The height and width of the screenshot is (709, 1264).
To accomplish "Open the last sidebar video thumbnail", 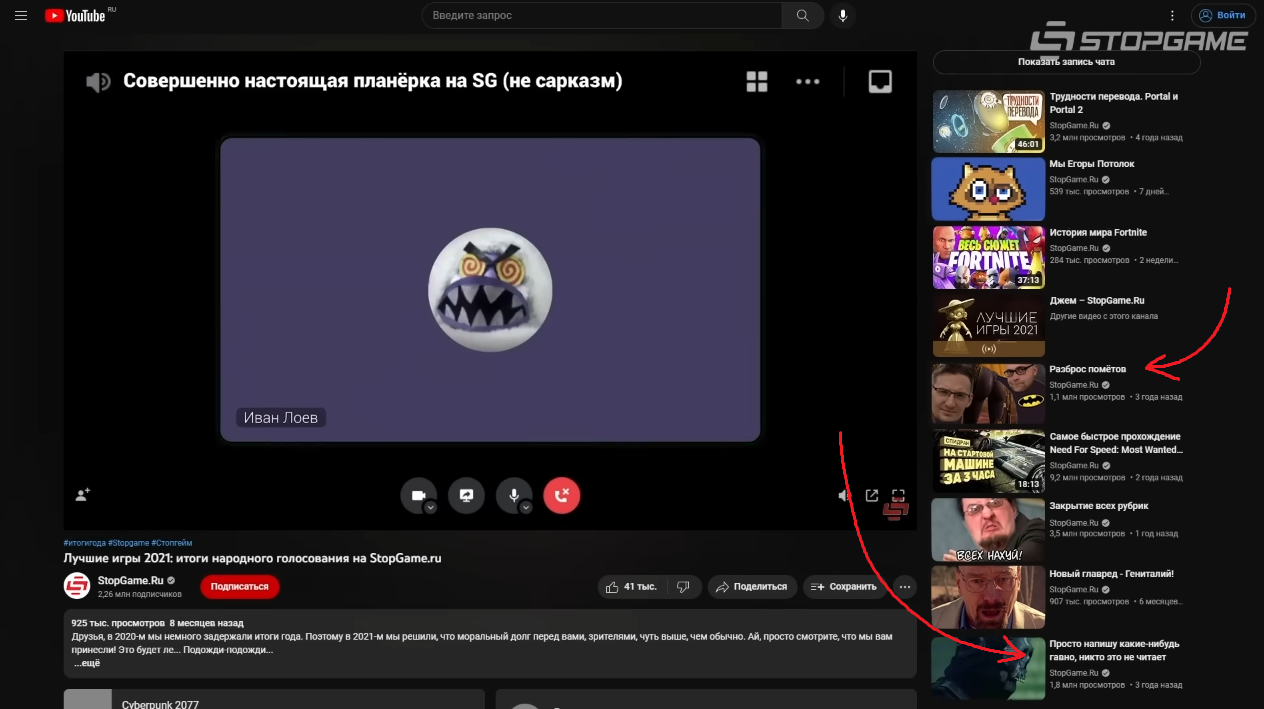I will [x=988, y=668].
